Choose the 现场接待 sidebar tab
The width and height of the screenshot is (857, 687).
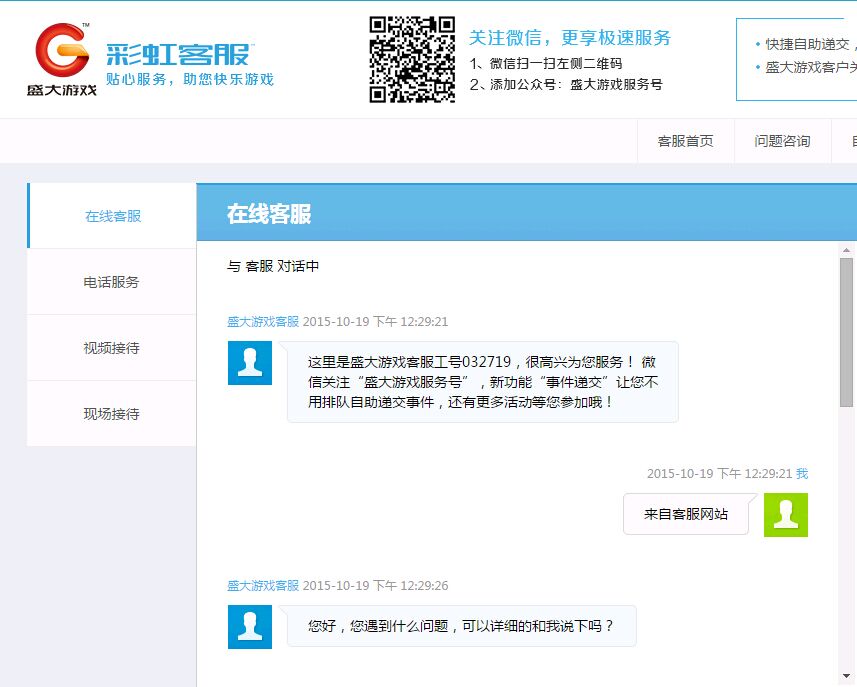coord(112,414)
